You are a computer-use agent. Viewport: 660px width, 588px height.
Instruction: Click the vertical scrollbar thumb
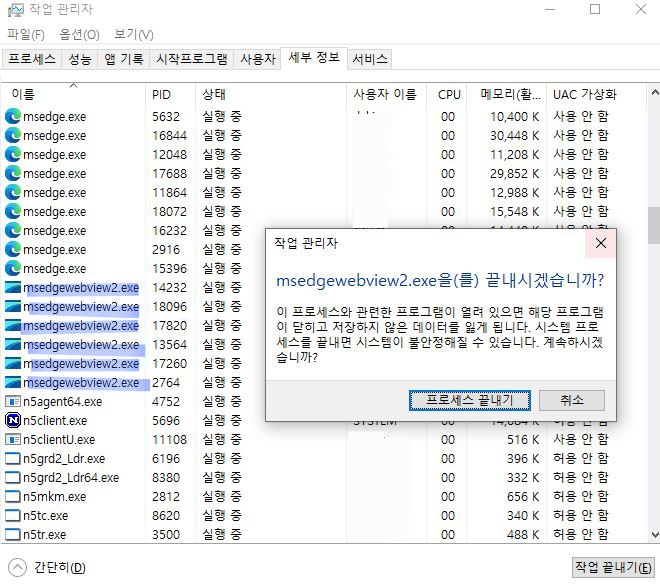click(654, 226)
